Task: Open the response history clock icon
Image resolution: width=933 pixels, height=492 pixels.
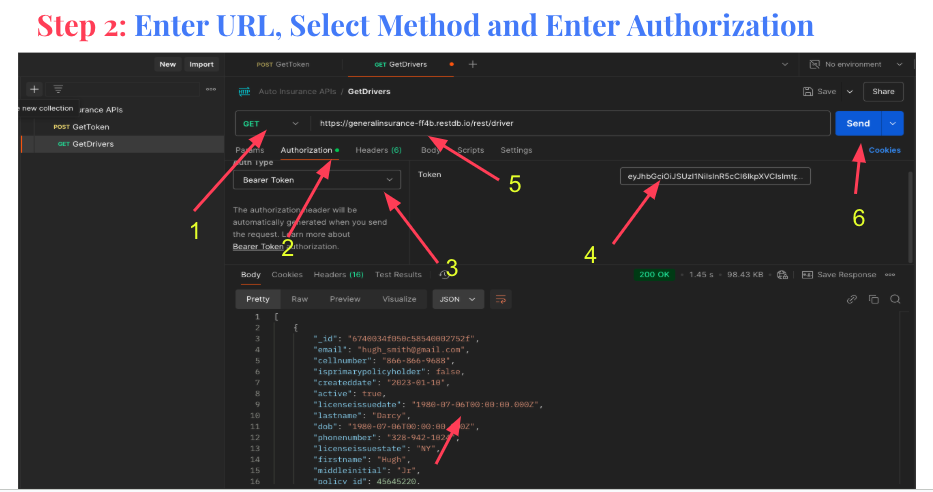Action: pos(443,275)
